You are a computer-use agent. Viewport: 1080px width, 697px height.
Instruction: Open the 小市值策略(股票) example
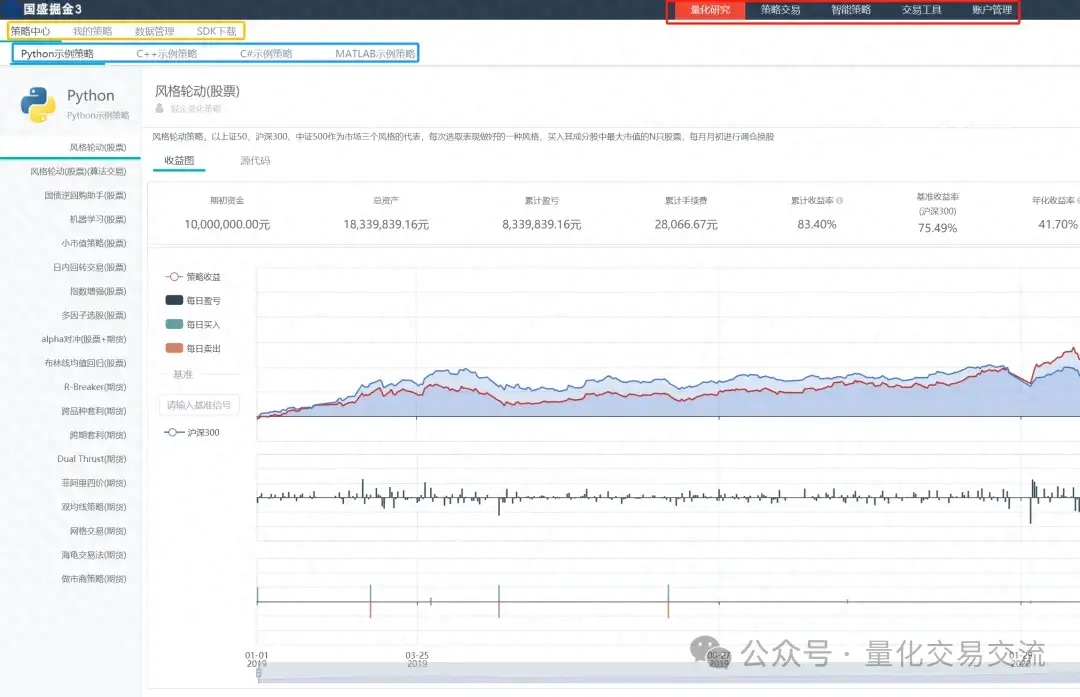pos(94,243)
